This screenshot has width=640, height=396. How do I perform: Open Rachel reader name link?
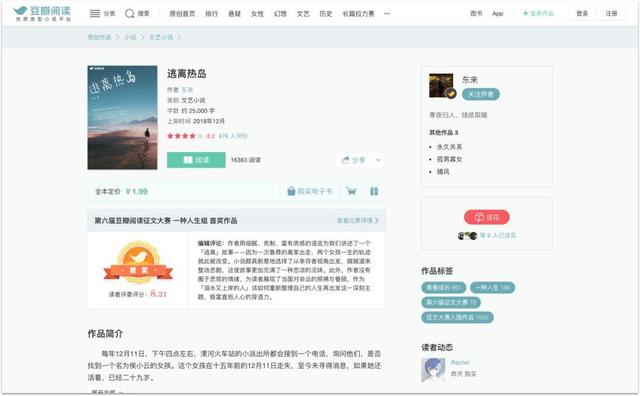[460, 363]
